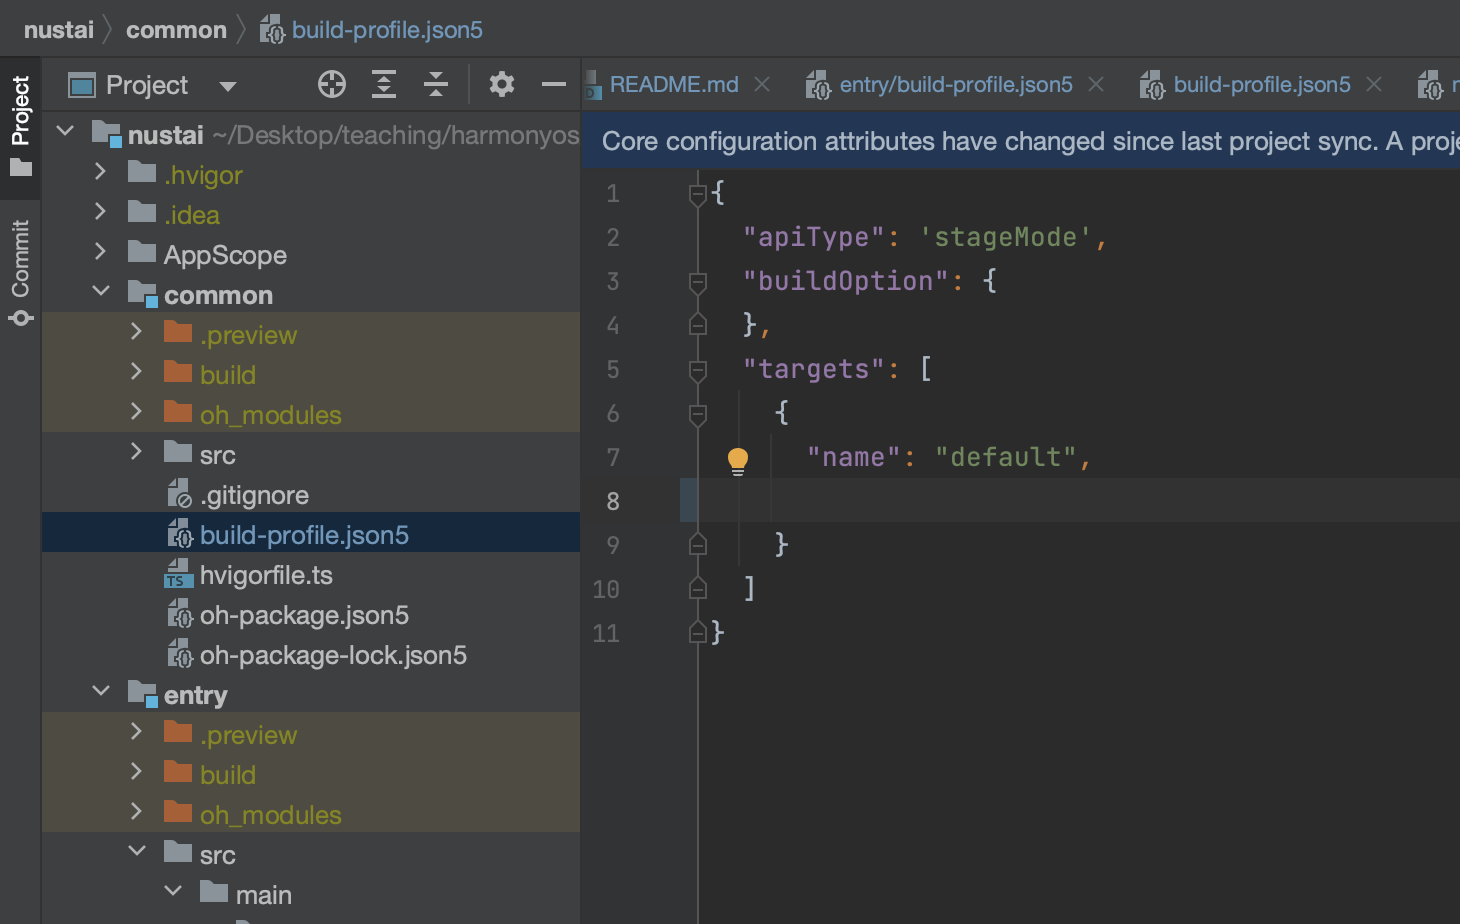Expand build folder under common
The width and height of the screenshot is (1460, 924).
(136, 371)
